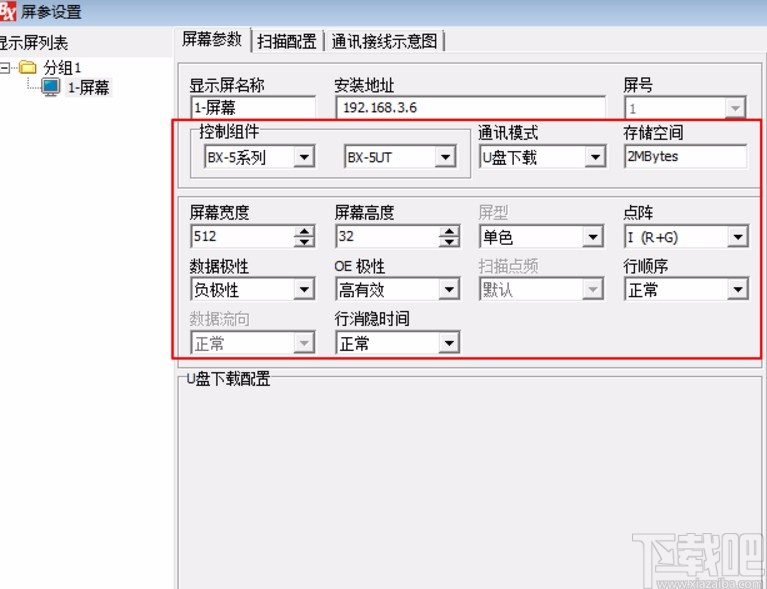This screenshot has height=589, width=767.
Task: Click the folder icon for 分组1
Action: coord(28,67)
